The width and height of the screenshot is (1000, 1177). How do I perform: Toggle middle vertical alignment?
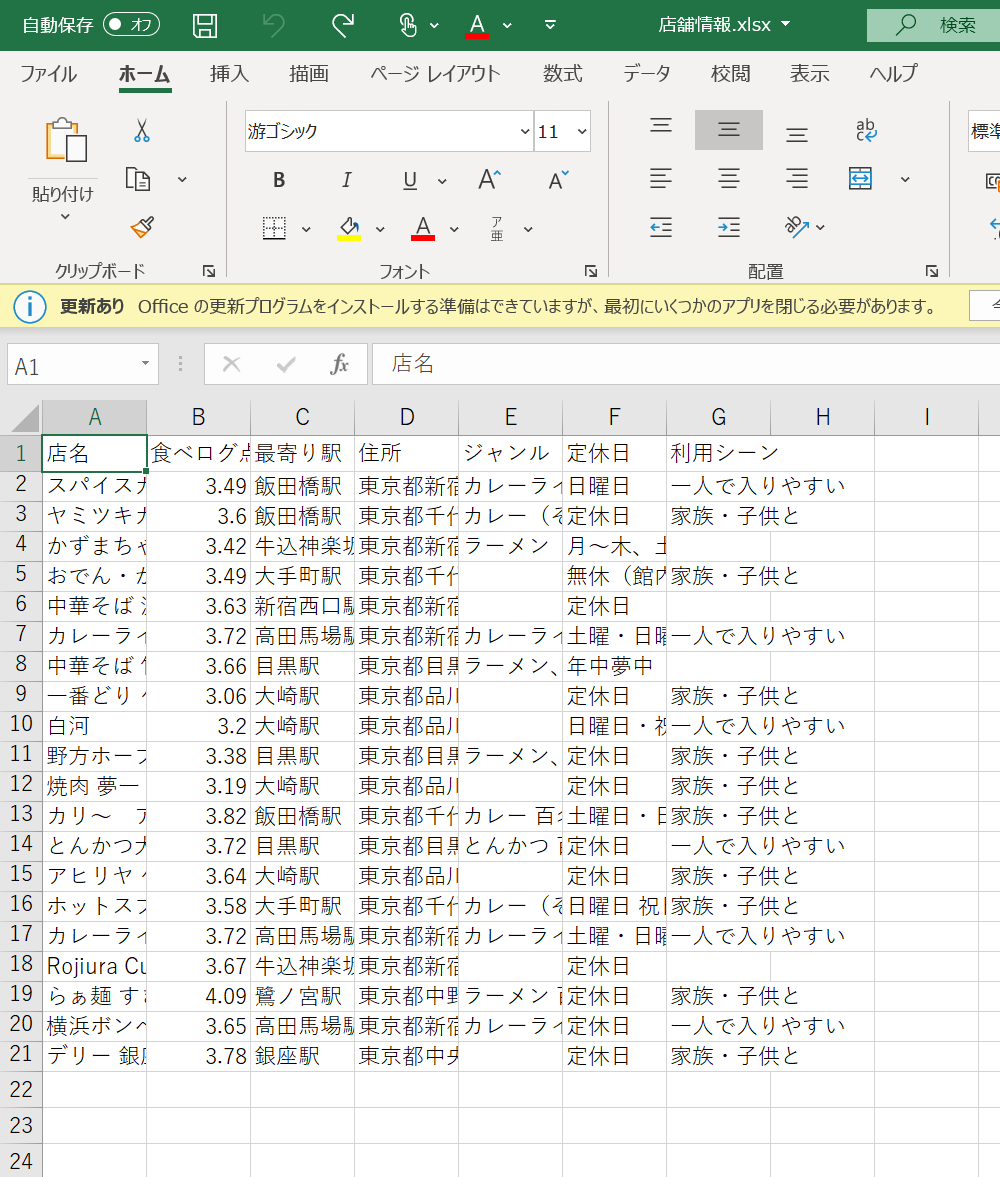(x=728, y=130)
